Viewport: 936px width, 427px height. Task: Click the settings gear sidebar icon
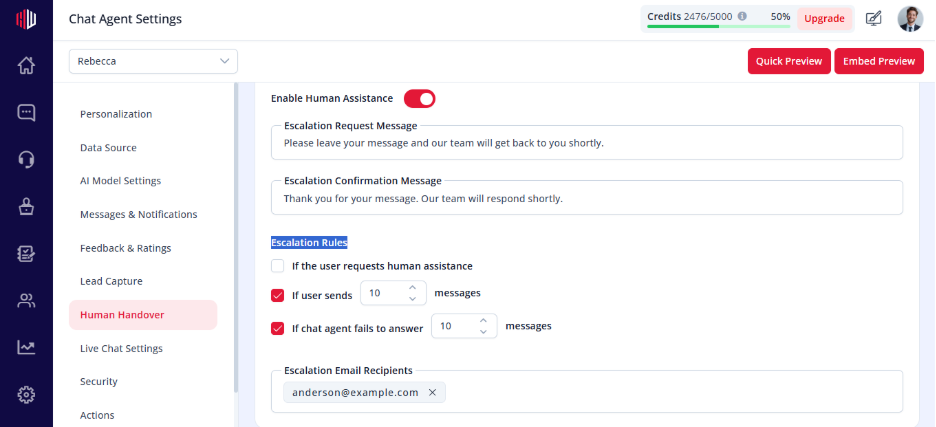click(x=26, y=395)
